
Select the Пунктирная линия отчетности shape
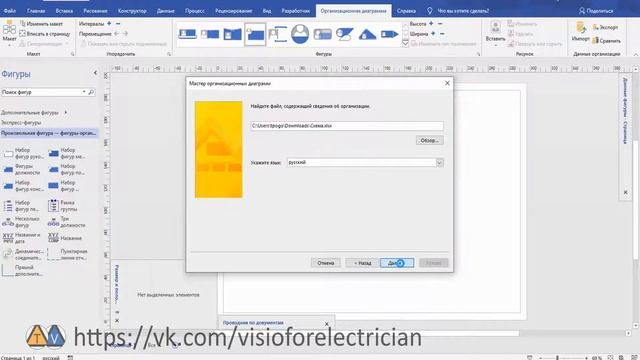(68, 255)
